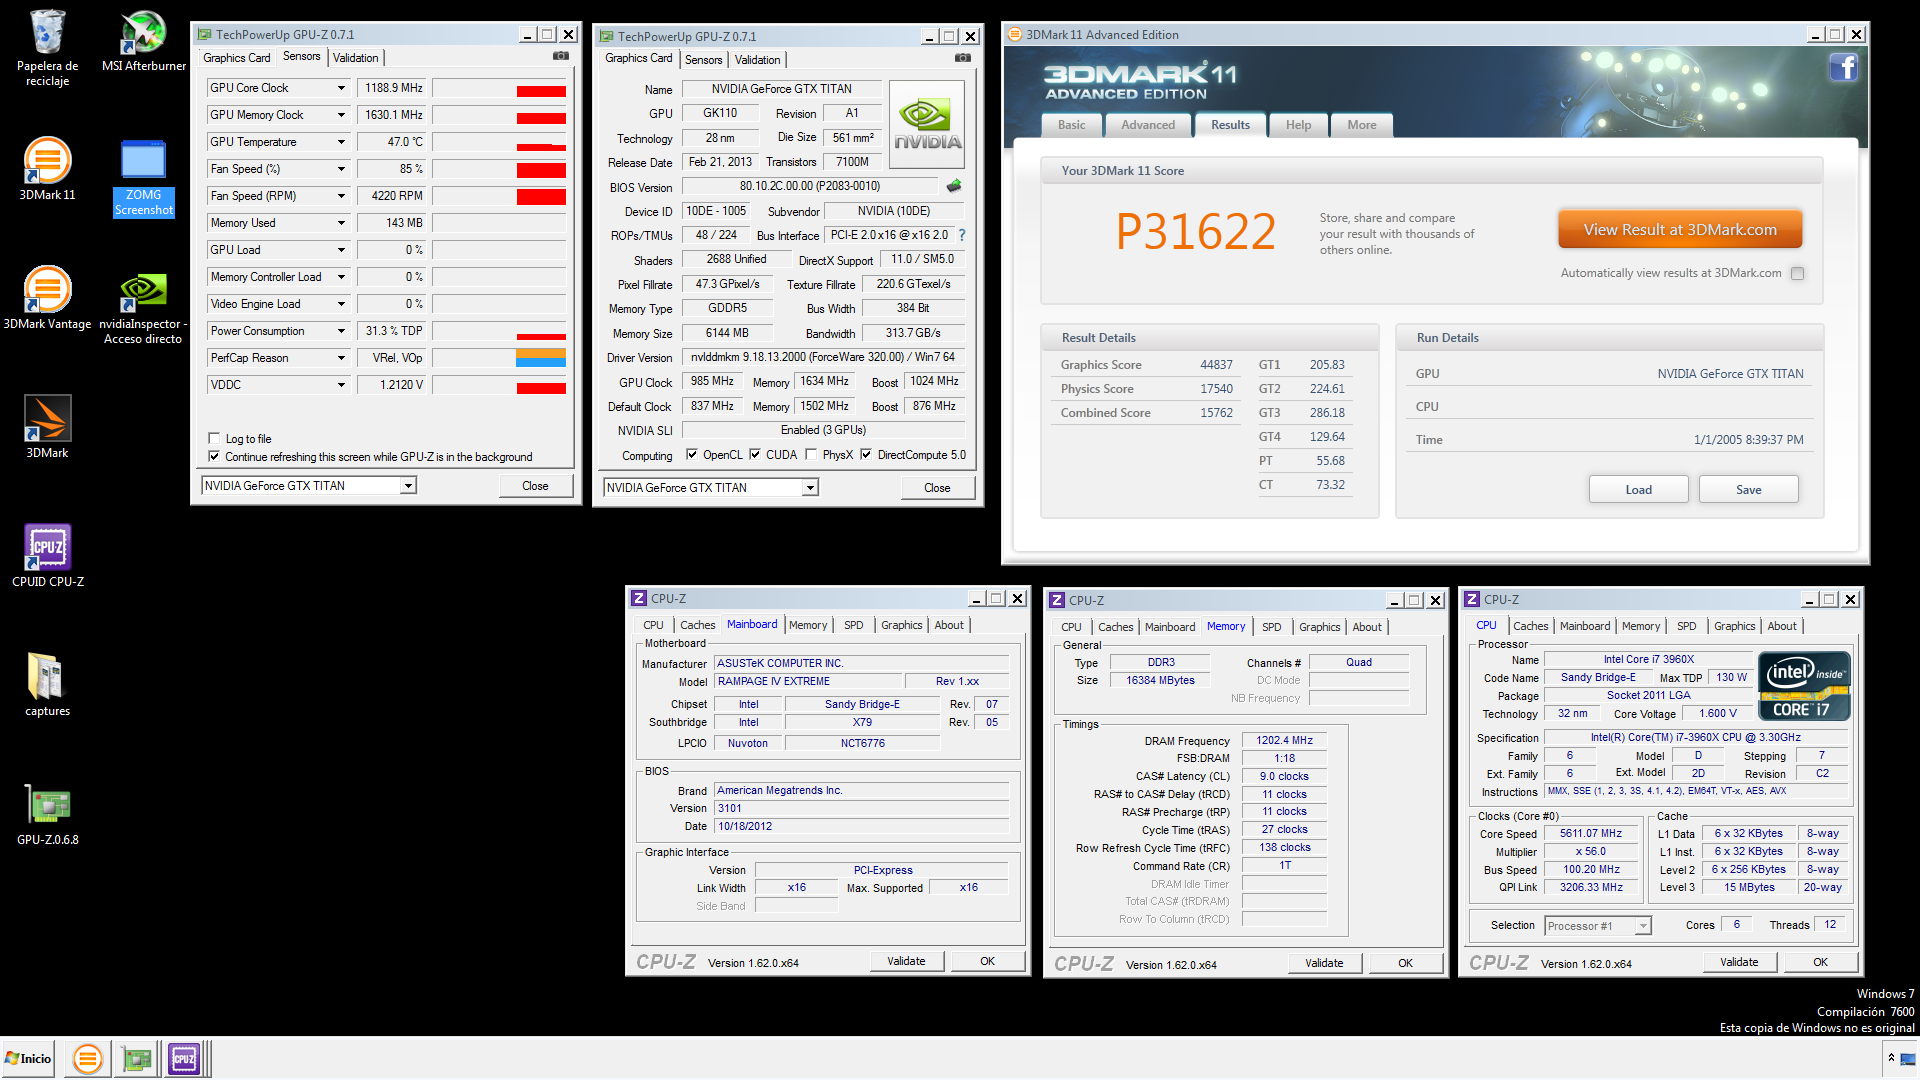
Task: Toggle Continue refreshing in background checkbox
Action: click(213, 456)
